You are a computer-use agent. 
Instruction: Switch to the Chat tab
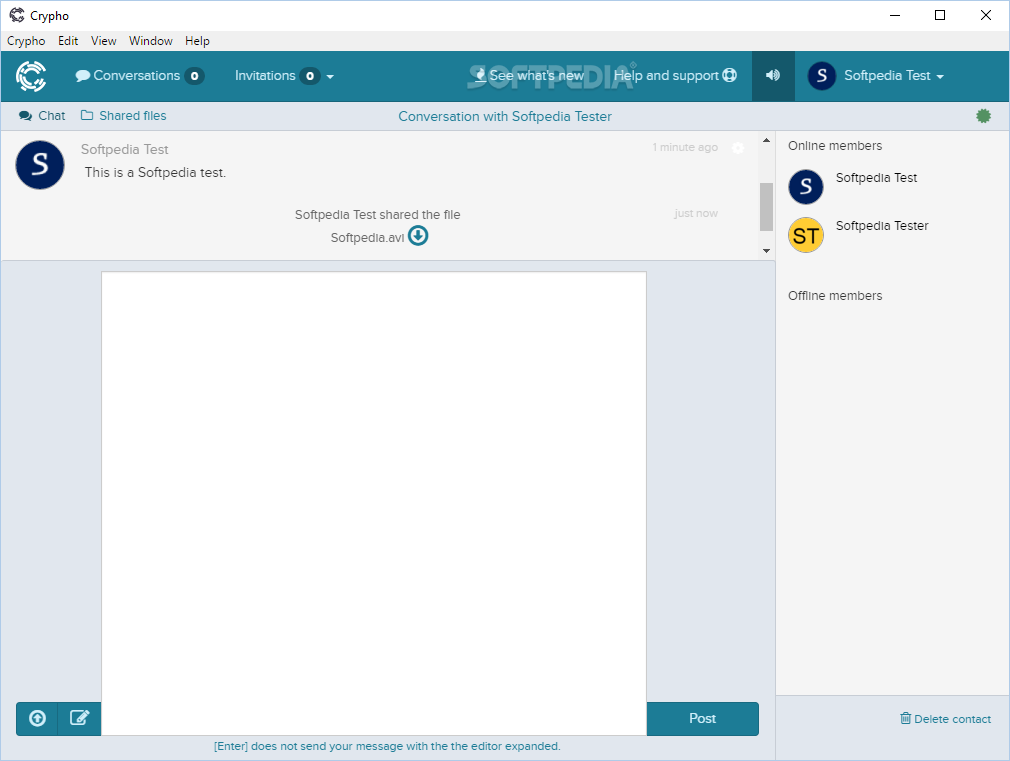click(x=43, y=116)
